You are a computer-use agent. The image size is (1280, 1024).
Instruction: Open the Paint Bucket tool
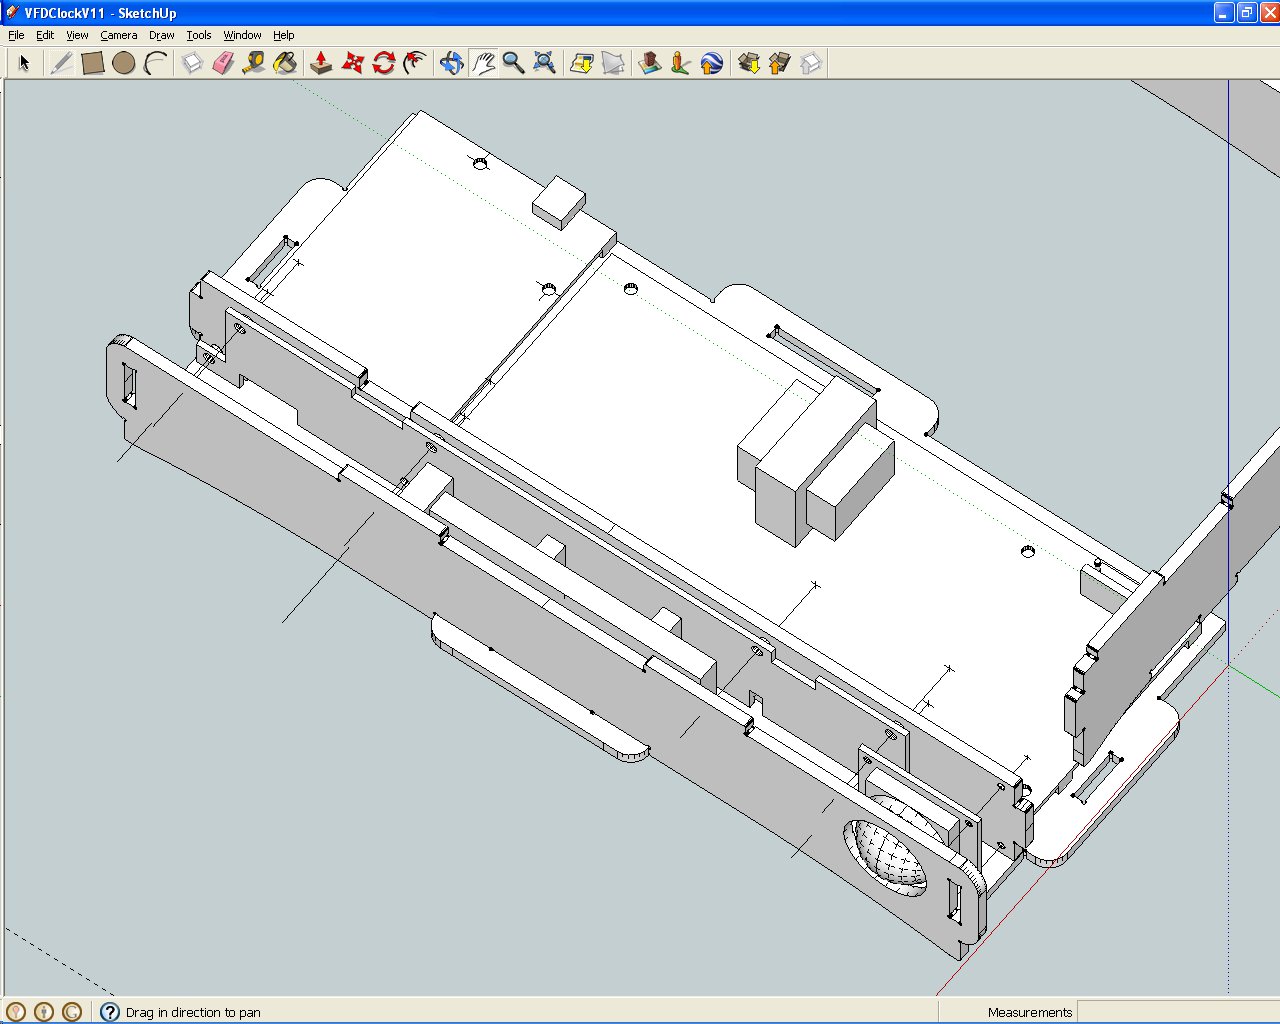285,62
